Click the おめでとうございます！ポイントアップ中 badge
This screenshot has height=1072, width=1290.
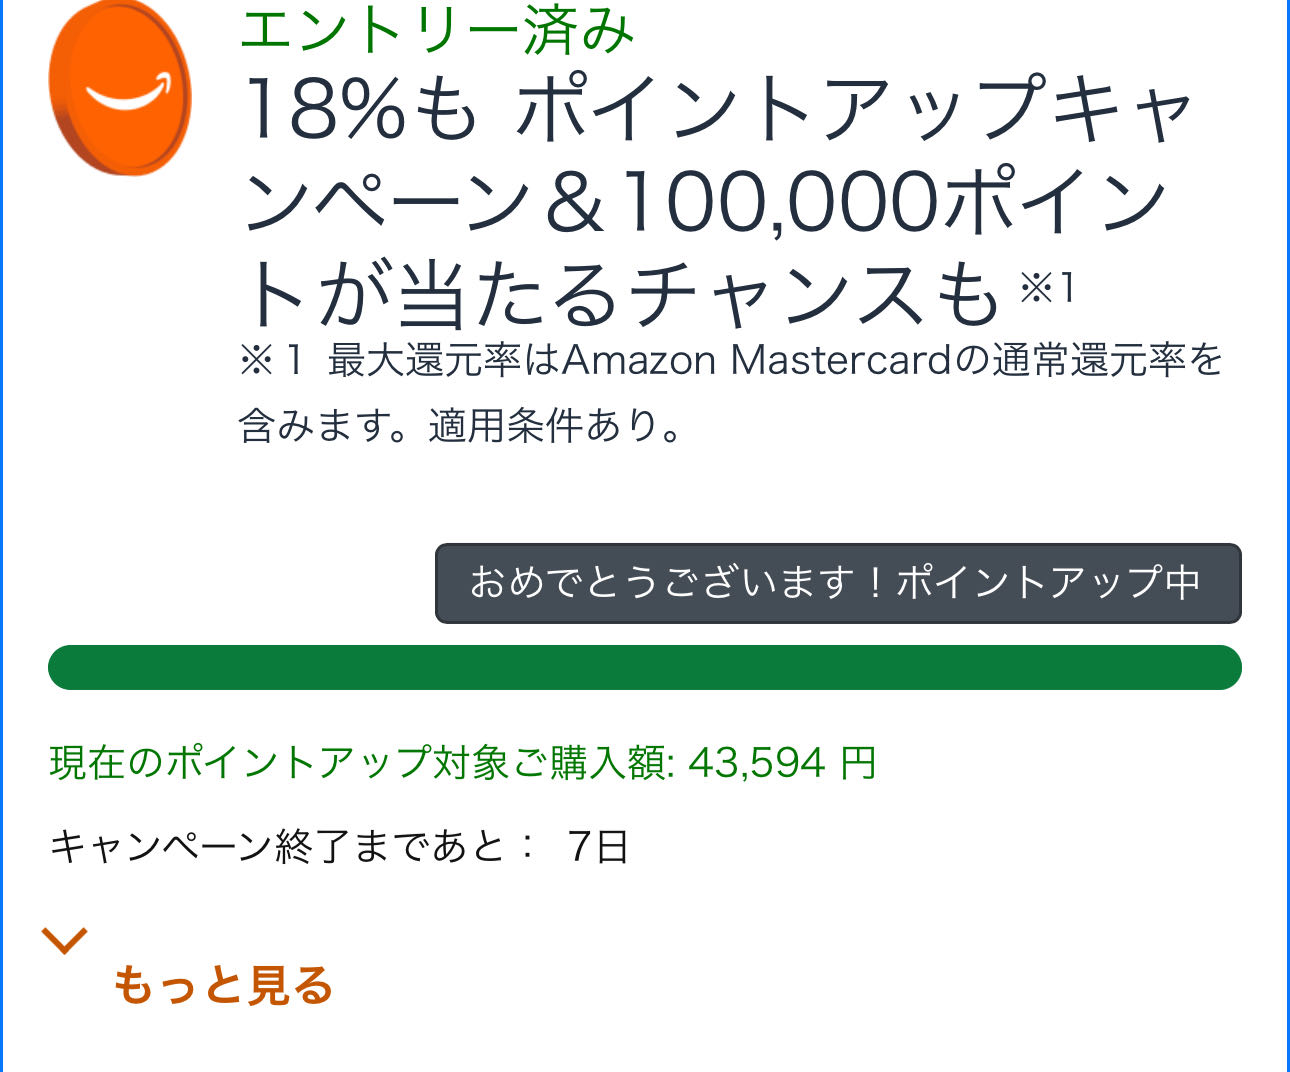click(838, 583)
